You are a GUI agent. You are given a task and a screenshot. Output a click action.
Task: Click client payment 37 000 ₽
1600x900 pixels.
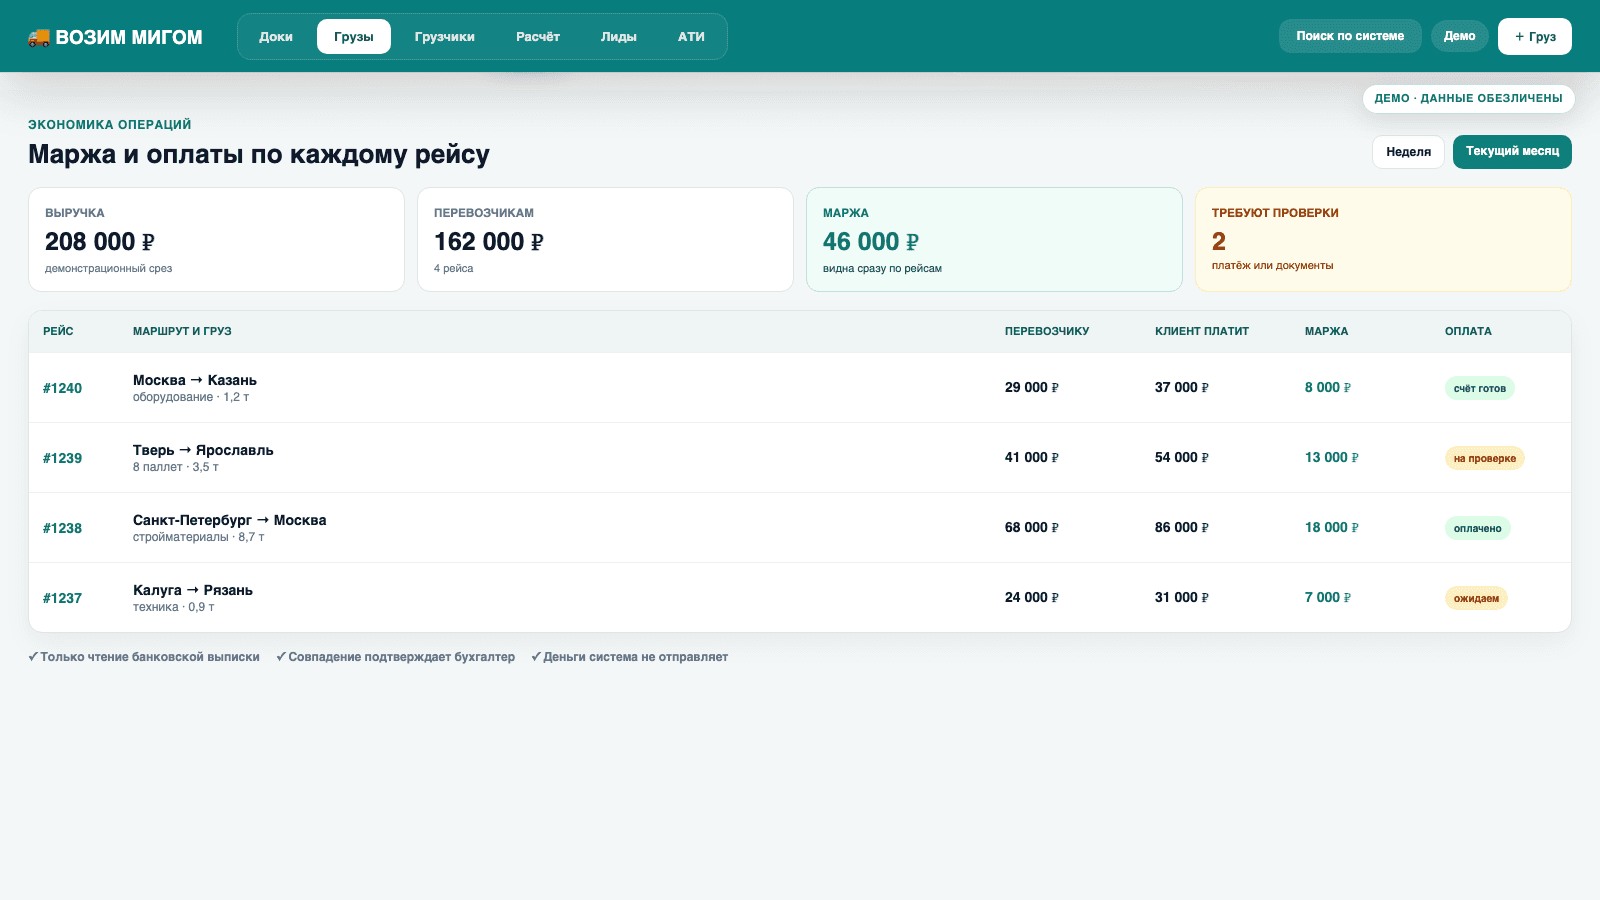pos(1182,387)
